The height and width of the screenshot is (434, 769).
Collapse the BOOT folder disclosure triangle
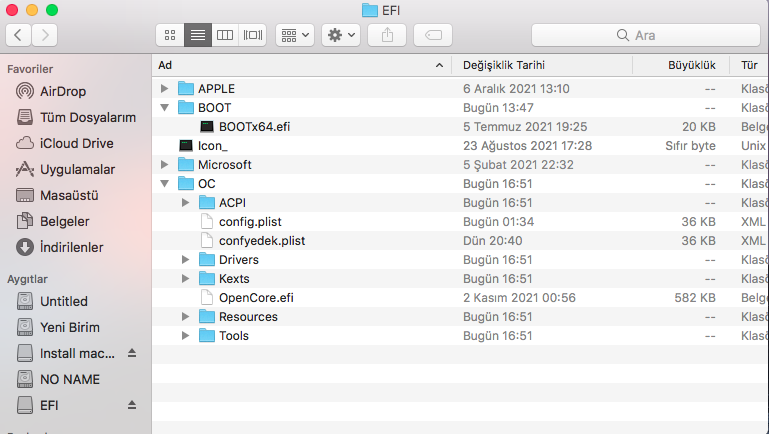(x=165, y=107)
